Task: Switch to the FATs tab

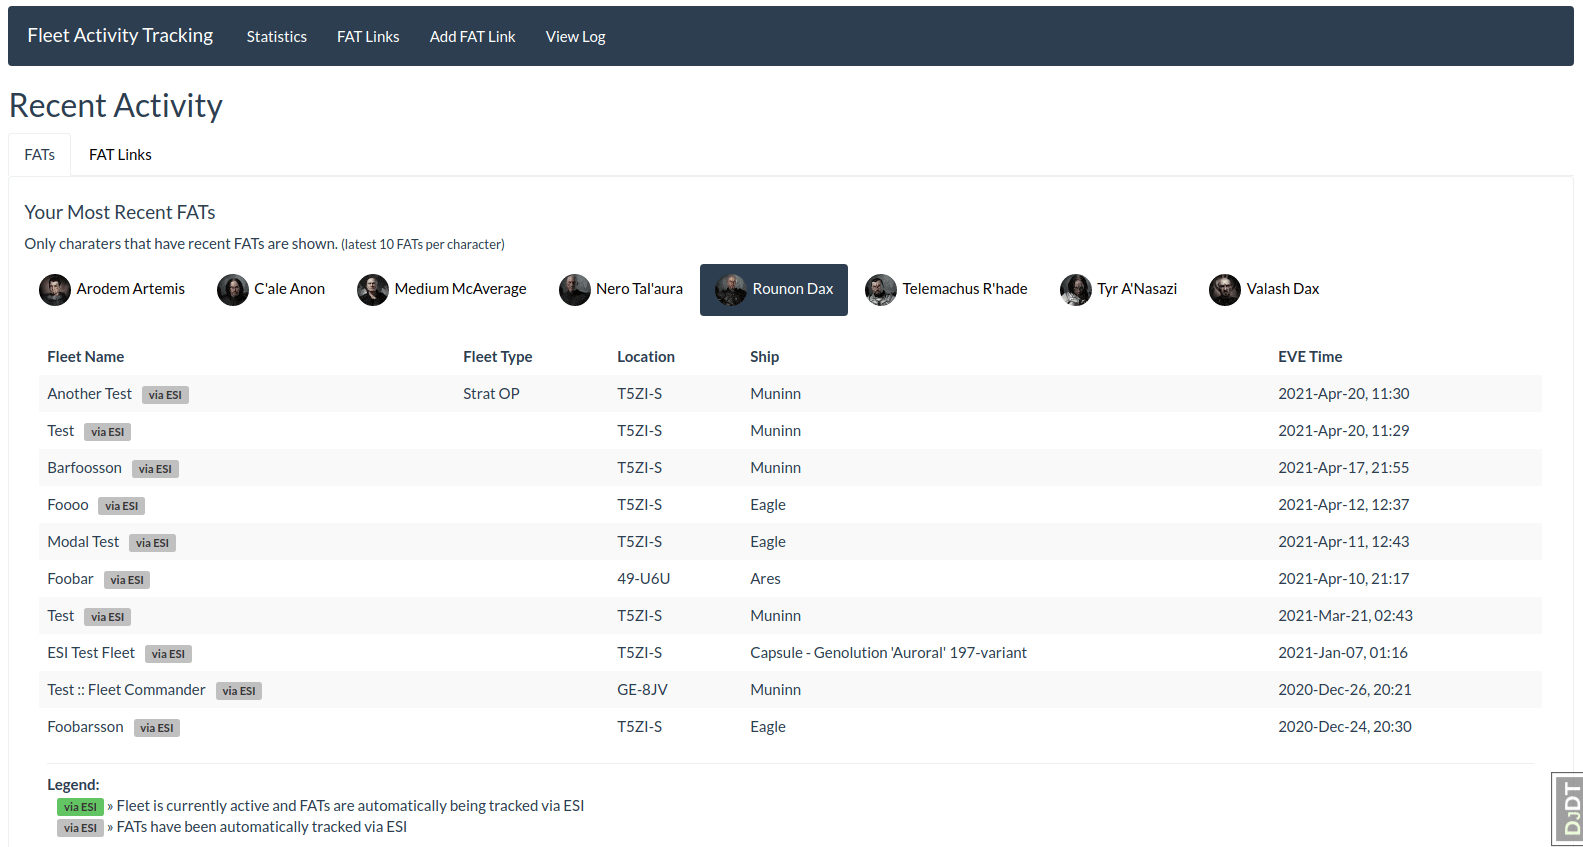Action: tap(40, 155)
